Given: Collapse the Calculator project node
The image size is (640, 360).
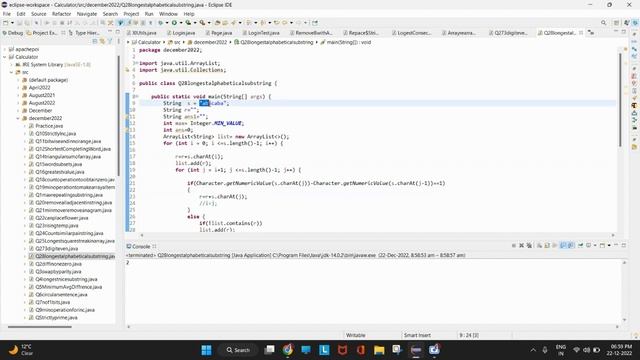Looking at the screenshot, I should coord(5,57).
